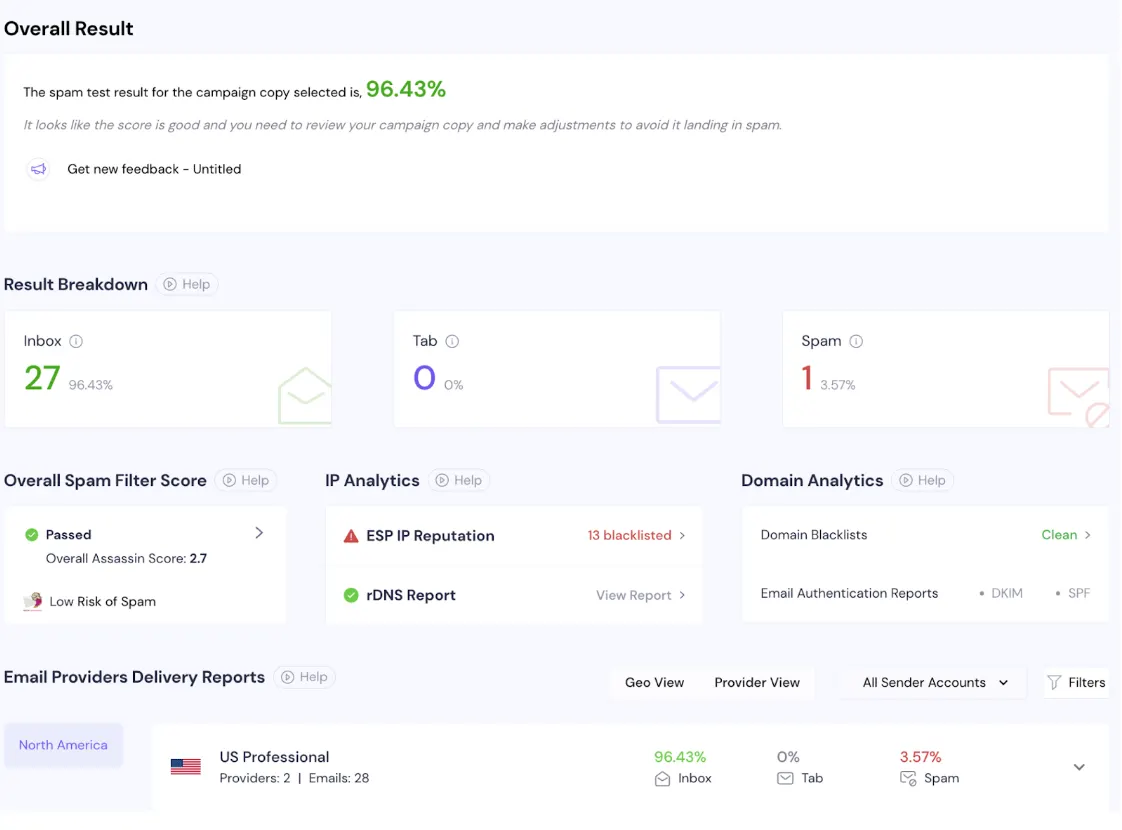Click the 96.43% overall result score
1122x830 pixels.
click(x=406, y=89)
